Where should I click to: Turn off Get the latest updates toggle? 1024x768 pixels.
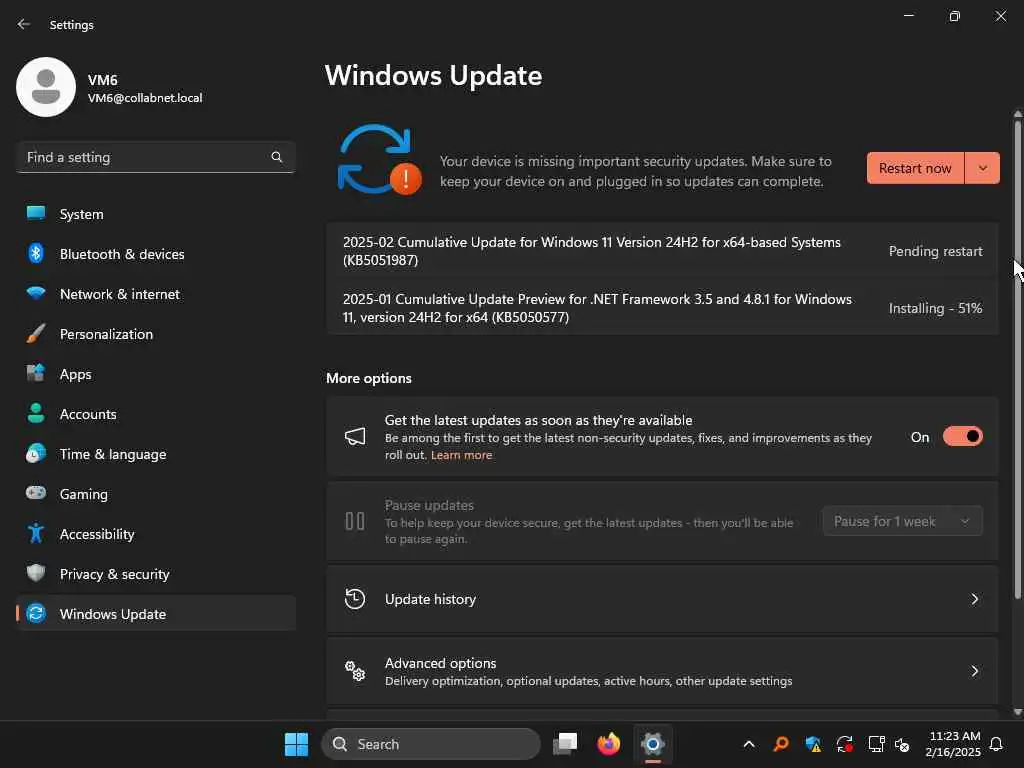(x=963, y=436)
